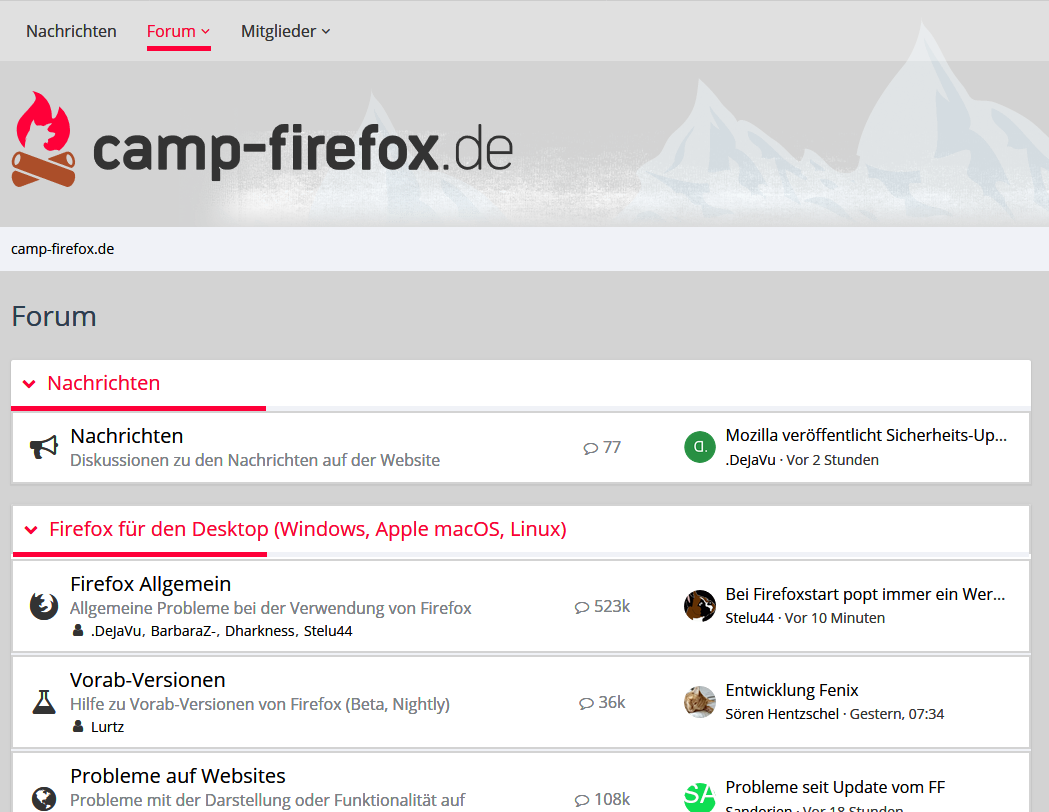Open moderator .DeJaVu under Firefox Allgemein

(116, 631)
